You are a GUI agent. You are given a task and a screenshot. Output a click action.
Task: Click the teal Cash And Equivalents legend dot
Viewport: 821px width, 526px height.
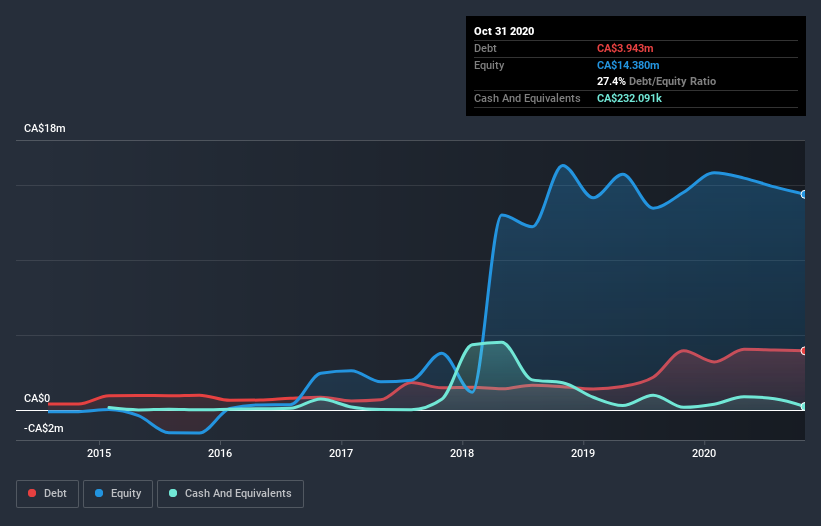click(173, 493)
